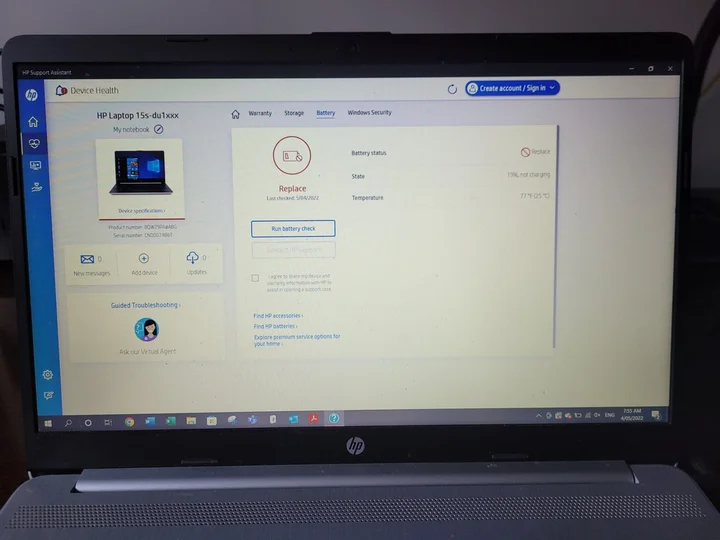Screen dimensions: 720x540
Task: Click the refresh icon near sign in
Action: (x=452, y=89)
